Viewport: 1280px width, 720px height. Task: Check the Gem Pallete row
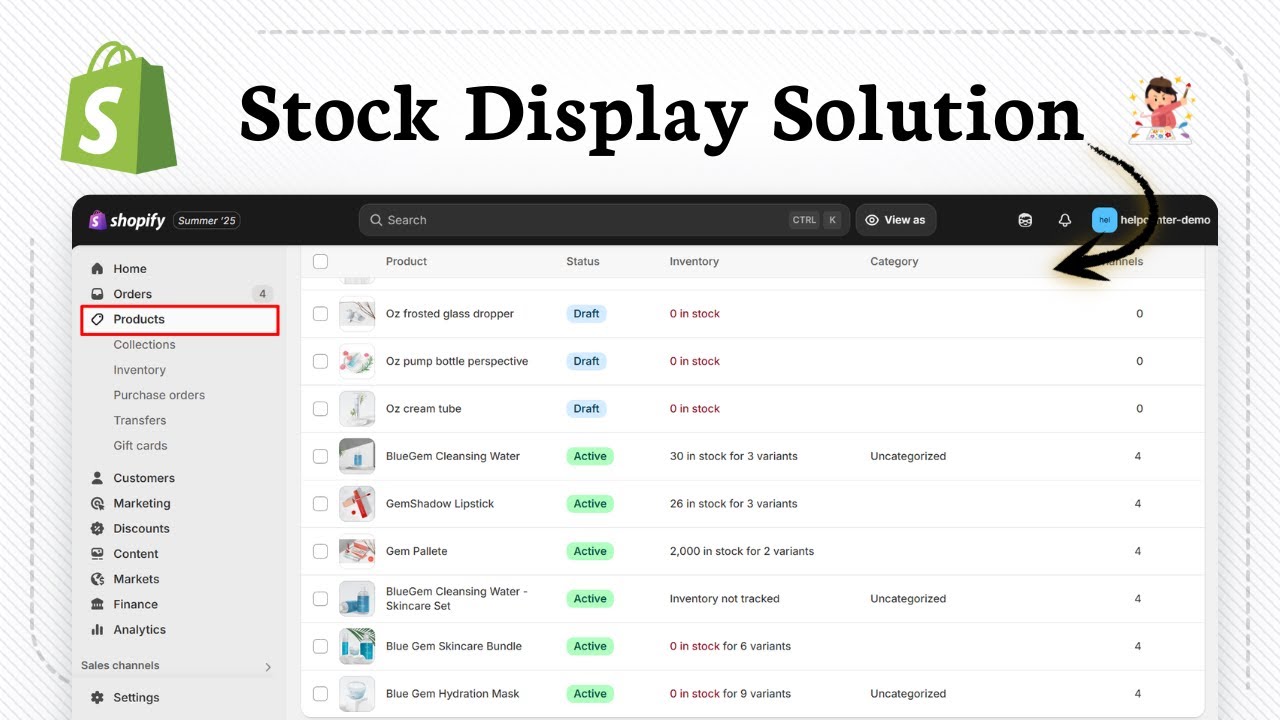(x=320, y=551)
